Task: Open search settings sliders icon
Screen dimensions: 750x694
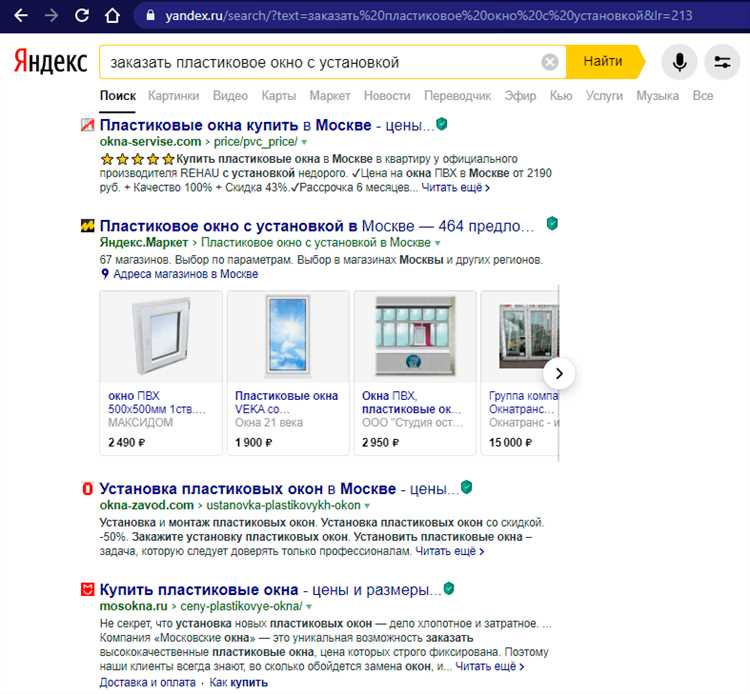Action: (x=722, y=62)
